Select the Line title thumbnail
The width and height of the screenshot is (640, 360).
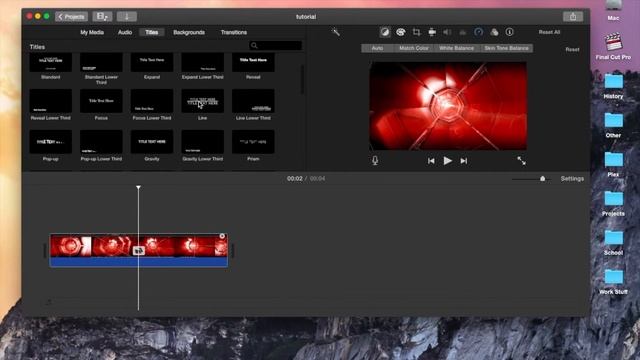point(202,101)
